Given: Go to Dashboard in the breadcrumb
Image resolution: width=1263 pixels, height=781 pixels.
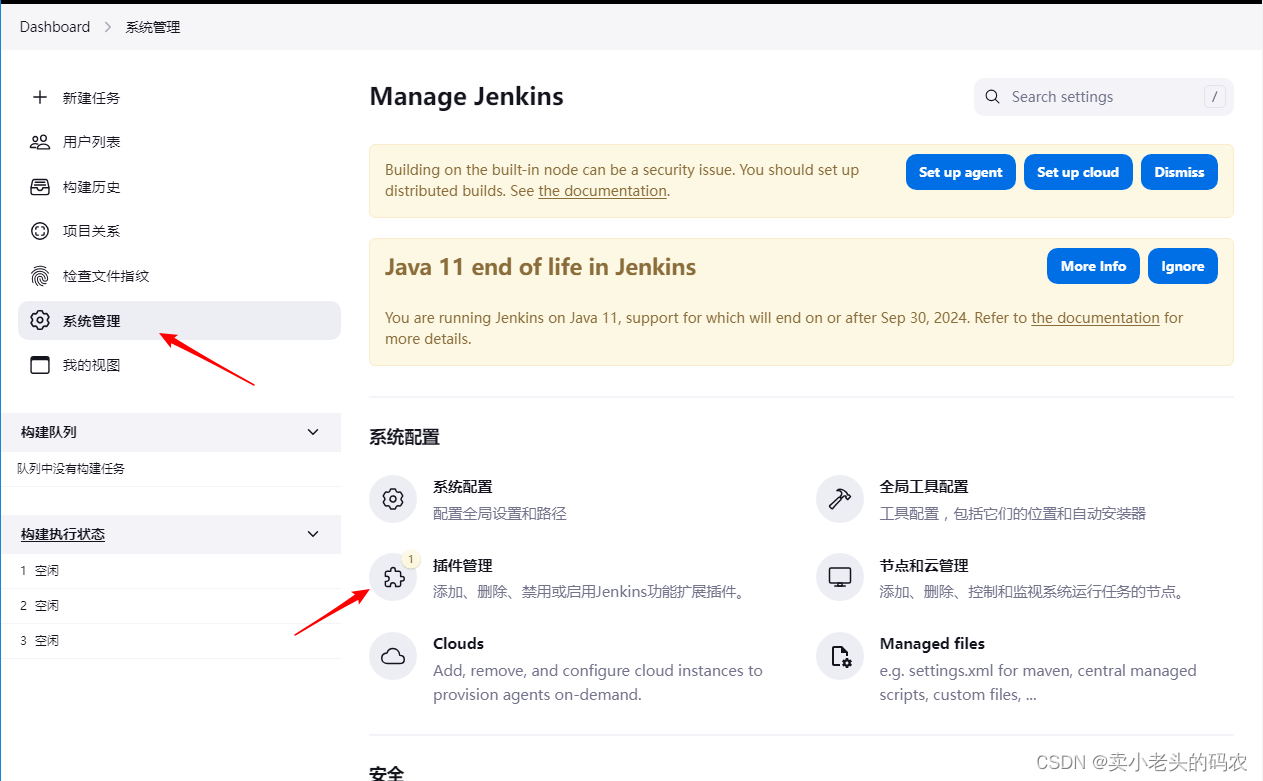Looking at the screenshot, I should (55, 27).
